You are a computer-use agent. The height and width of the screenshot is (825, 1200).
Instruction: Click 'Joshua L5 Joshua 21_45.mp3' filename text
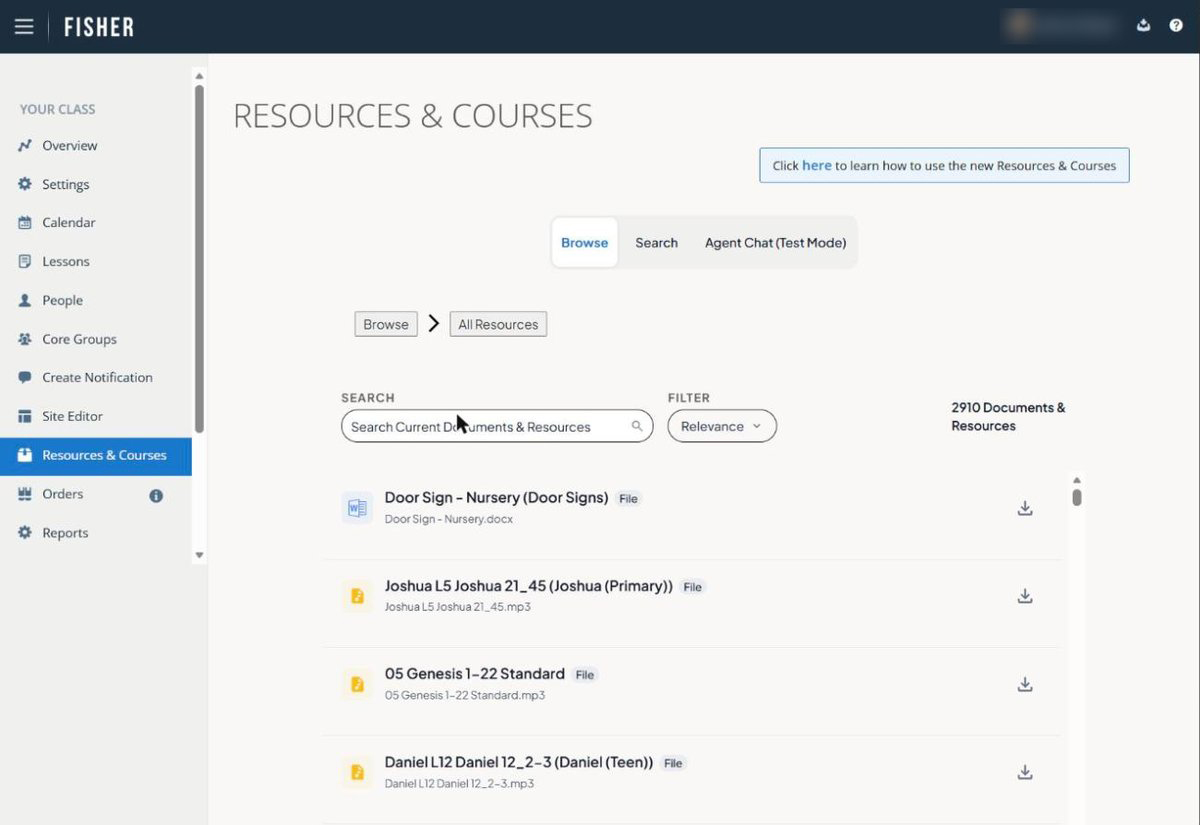[x=458, y=608]
